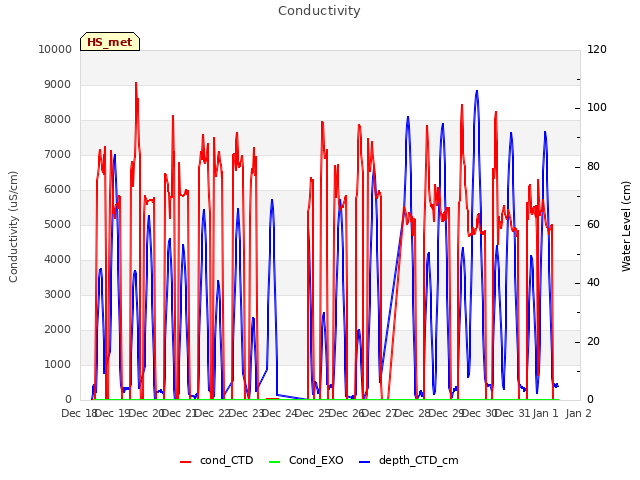Click the red cond_CTD legend swatch

coord(185,462)
